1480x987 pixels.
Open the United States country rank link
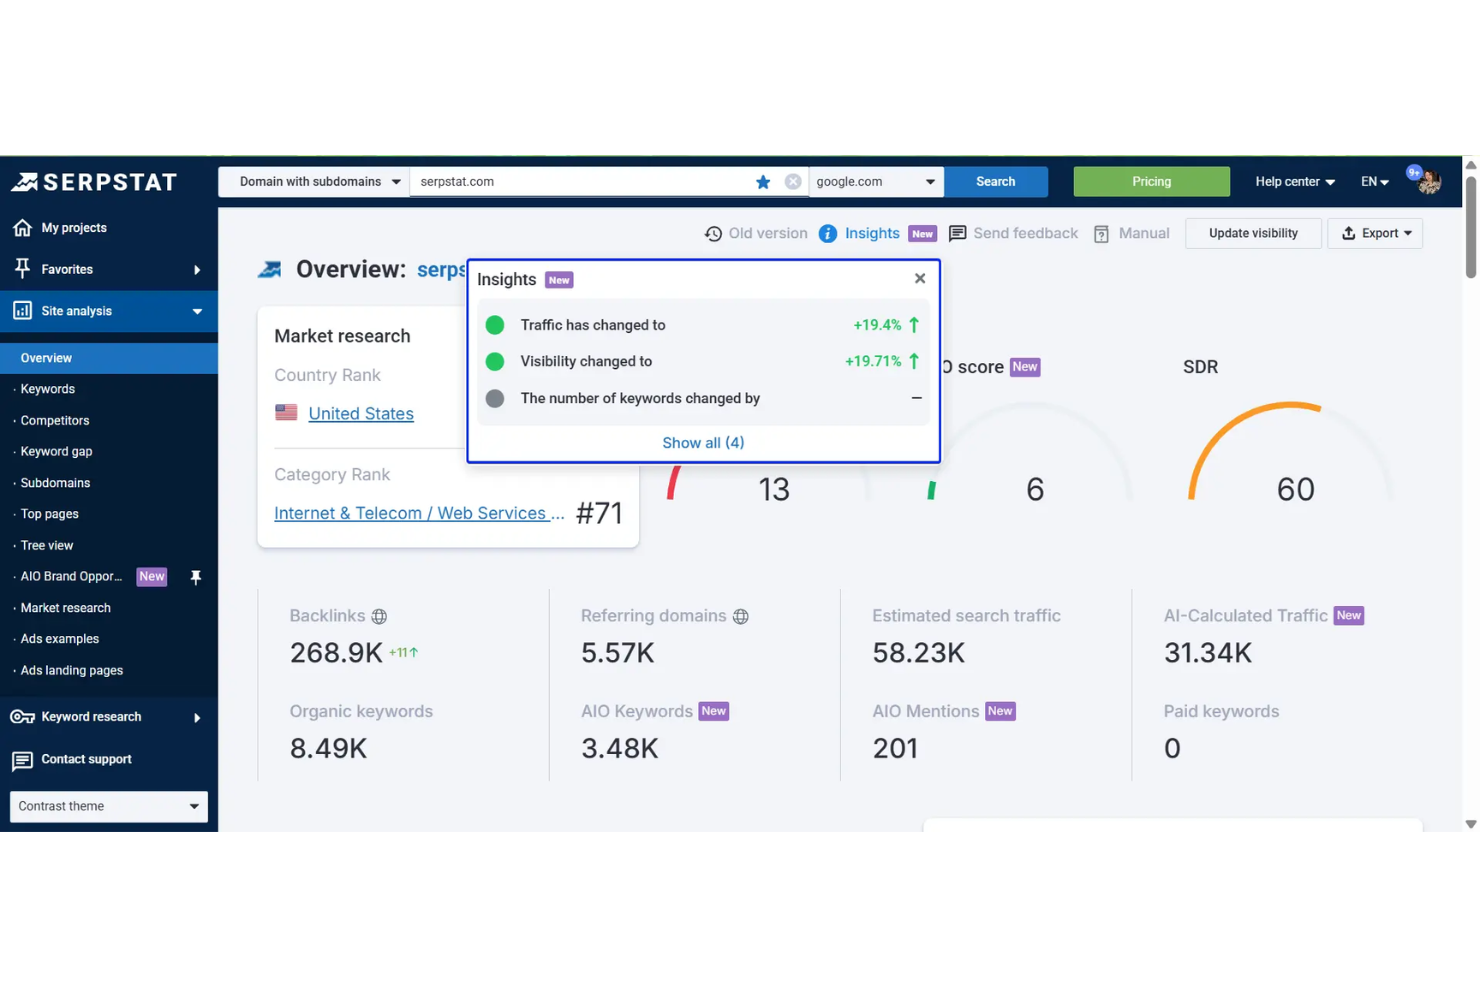pyautogui.click(x=361, y=413)
